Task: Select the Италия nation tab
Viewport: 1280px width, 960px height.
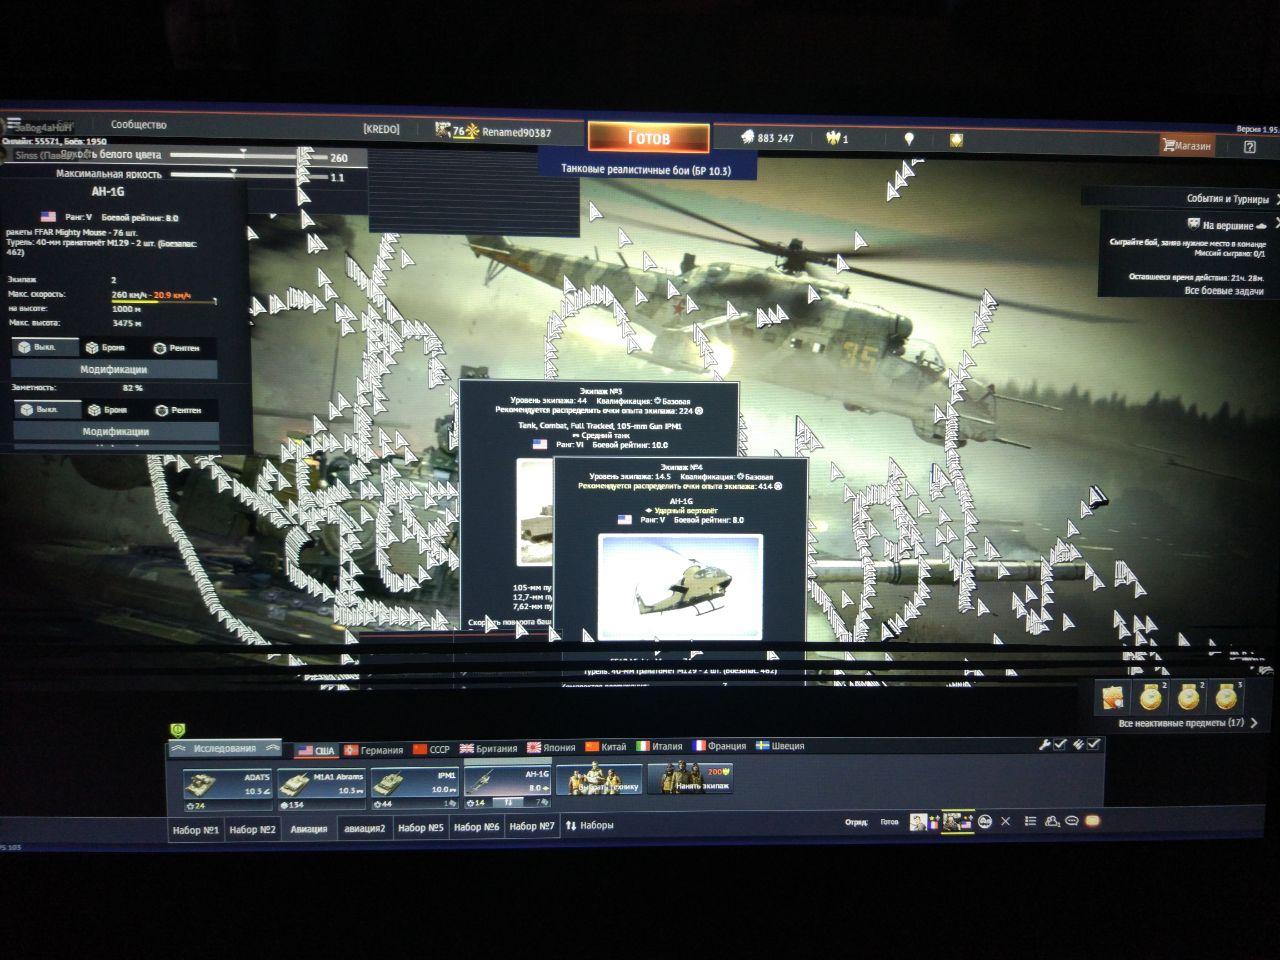Action: click(659, 746)
